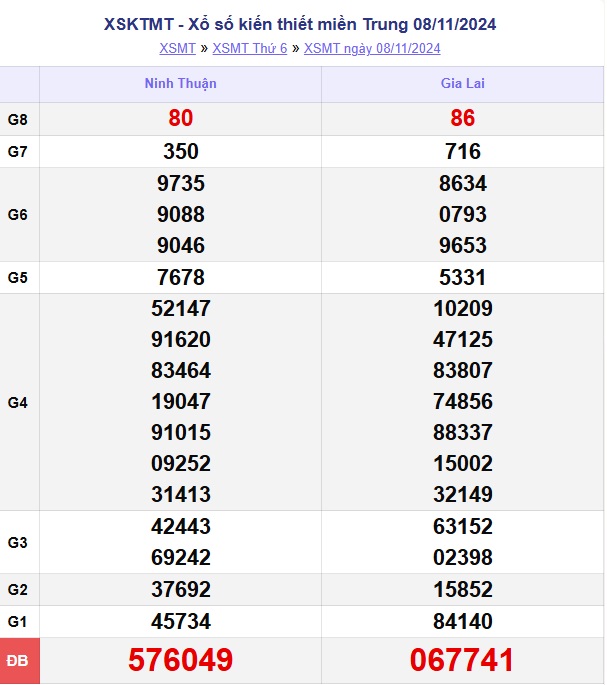Select Gia Lai special prize 067741
607x685 pixels.
462,660
